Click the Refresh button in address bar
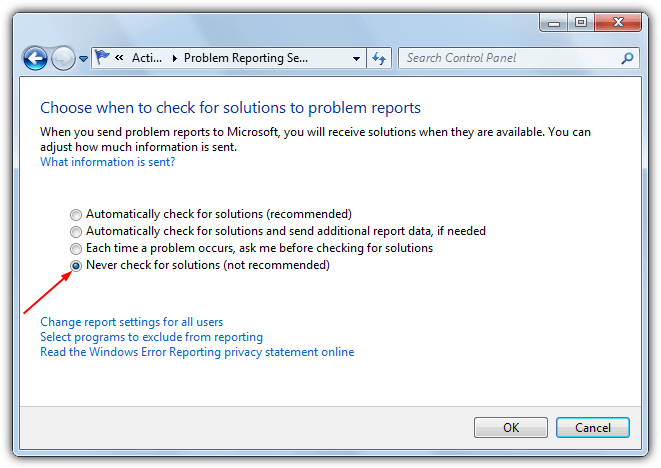Viewport: 661px width, 468px height. 379,58
